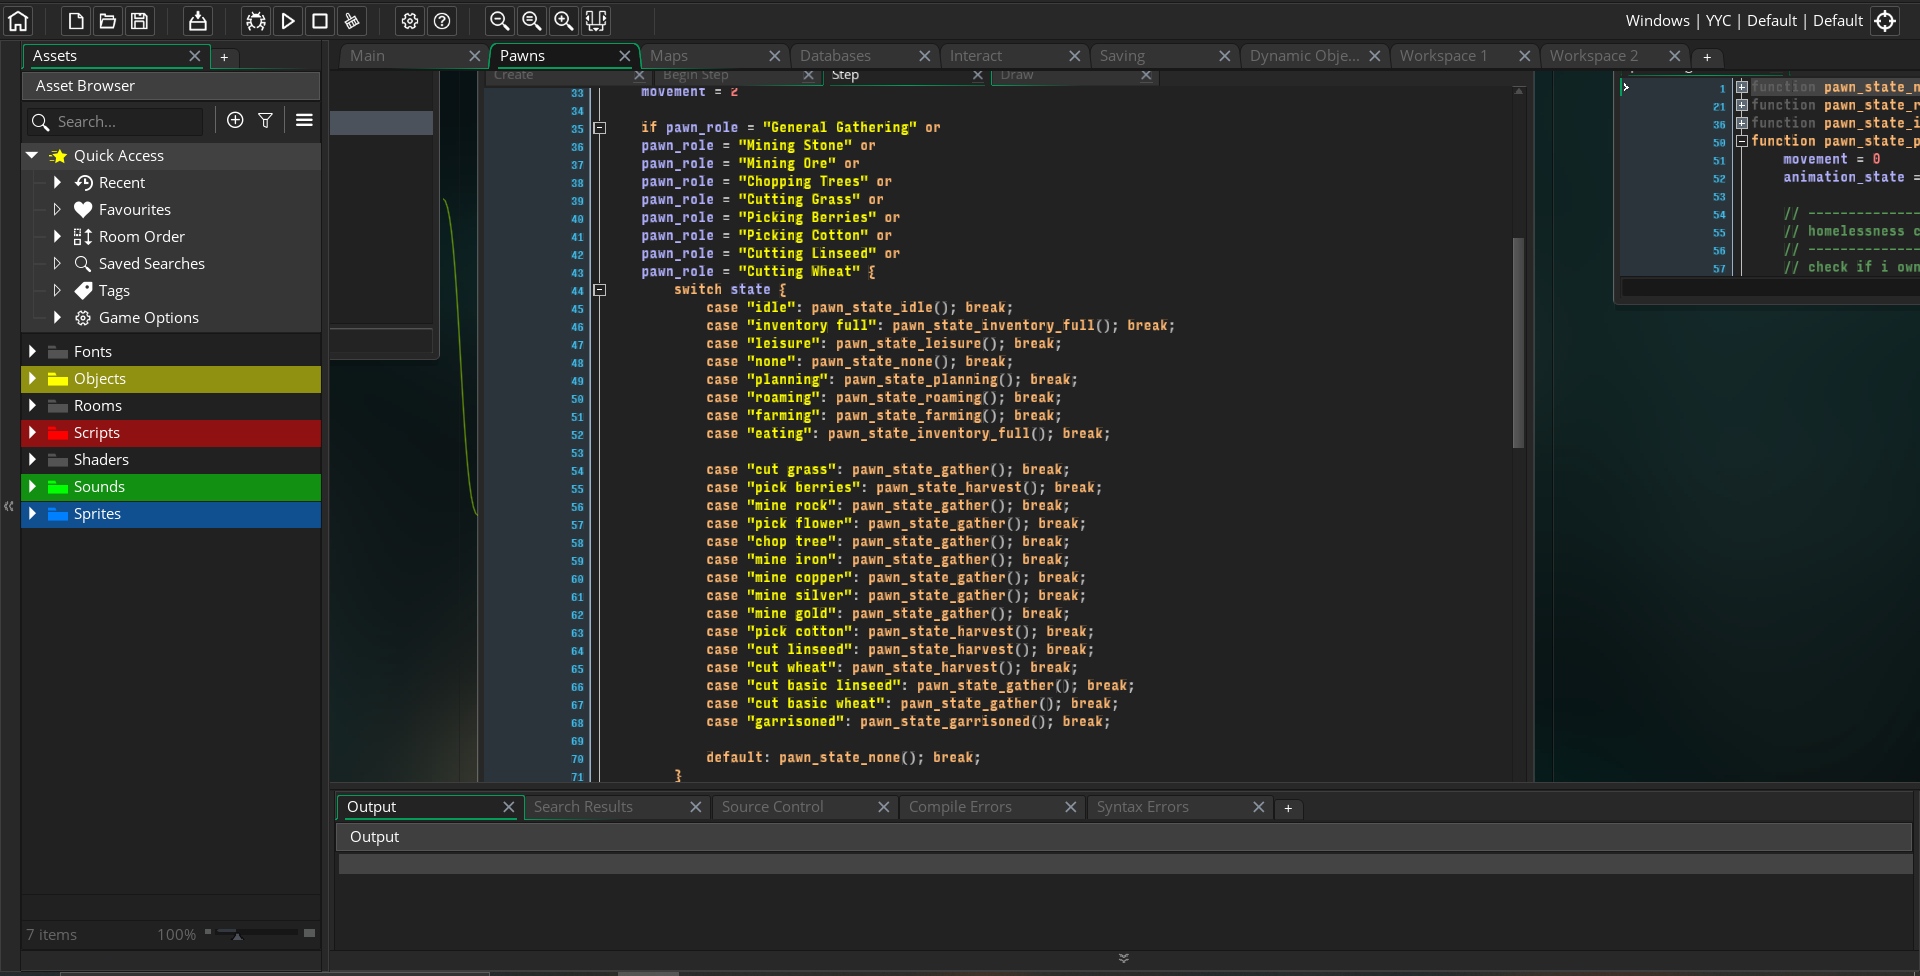The height and width of the screenshot is (976, 1920).
Task: Expand the Saved Searches item
Action: pos(57,263)
